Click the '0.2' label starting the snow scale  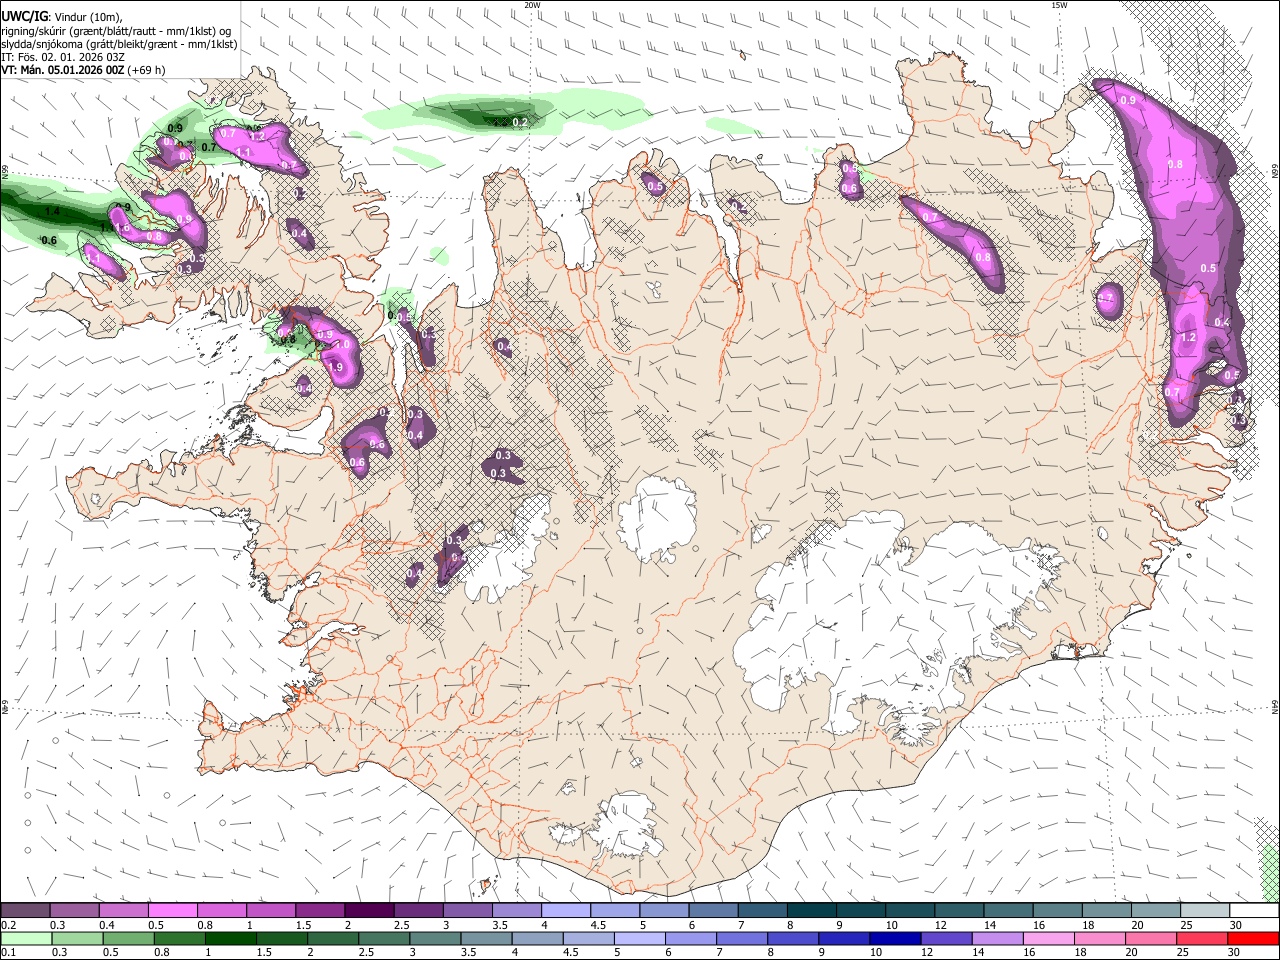point(9,925)
